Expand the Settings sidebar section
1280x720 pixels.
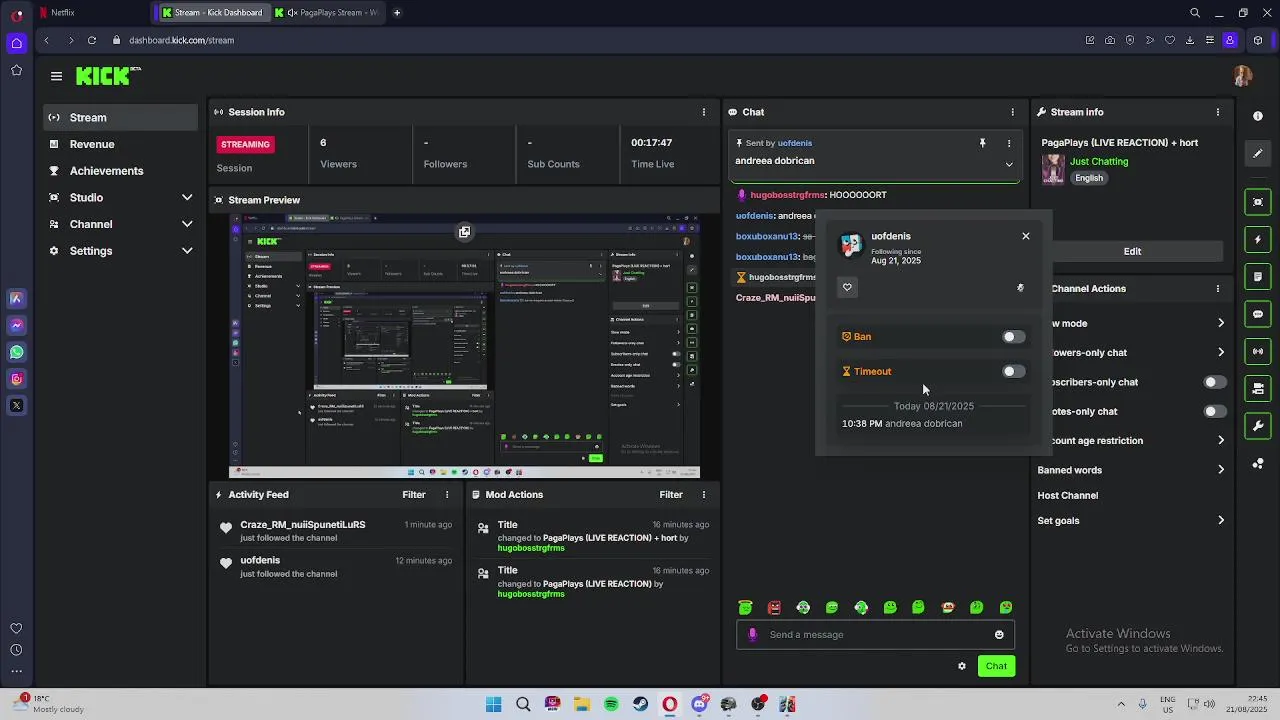187,251
